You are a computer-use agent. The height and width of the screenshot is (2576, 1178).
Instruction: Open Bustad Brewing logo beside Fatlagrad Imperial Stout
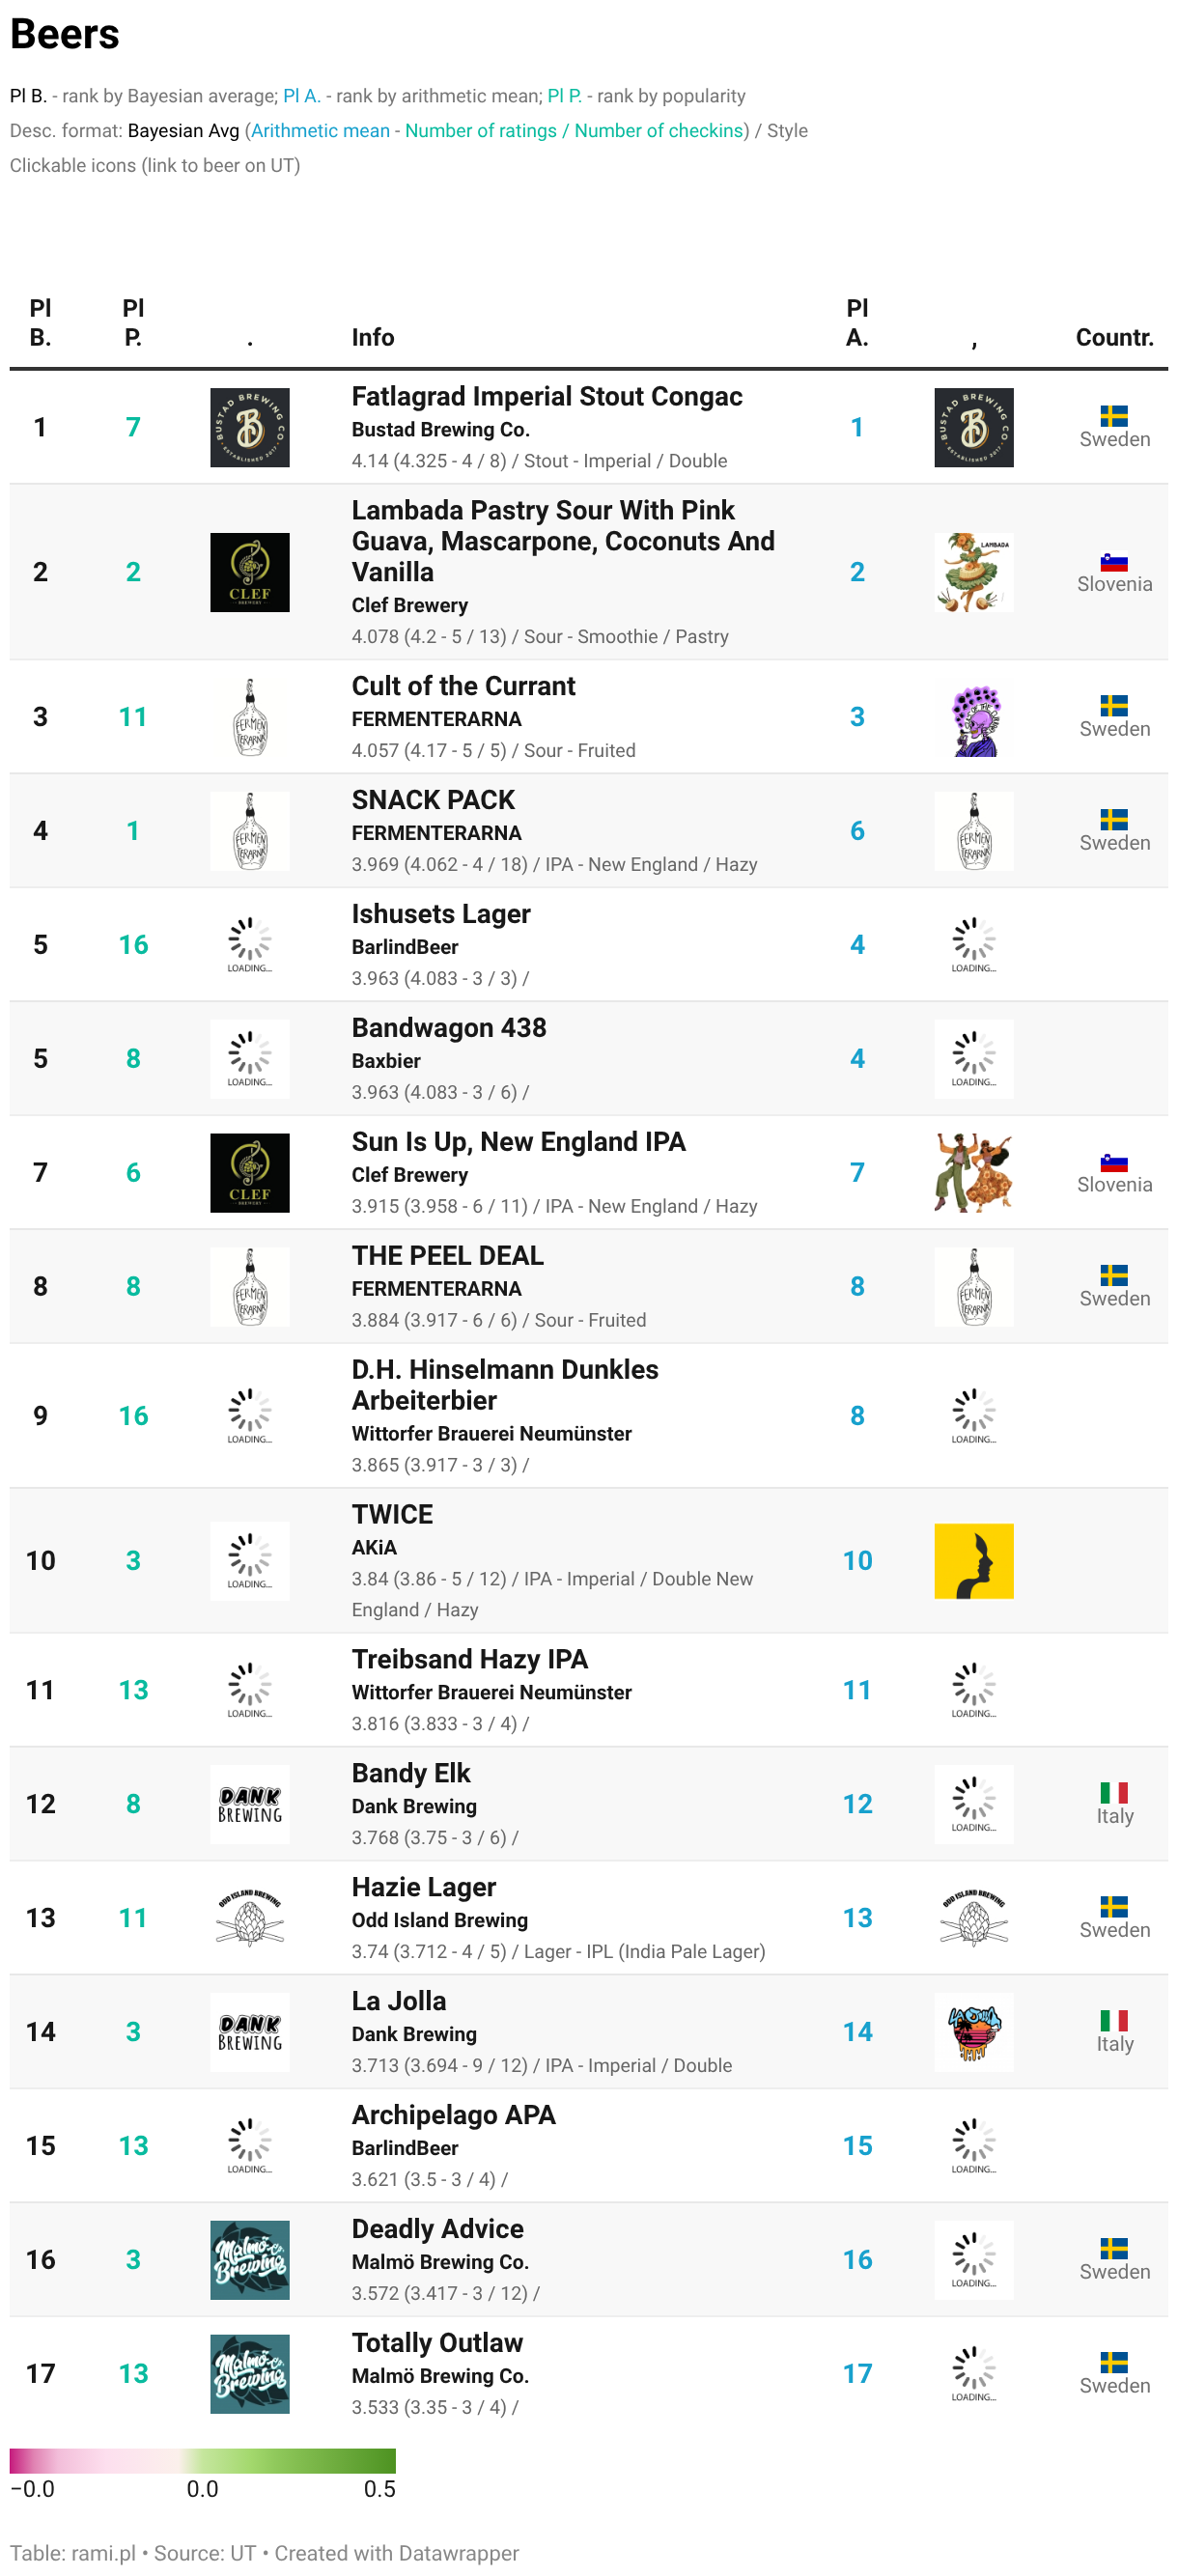[249, 427]
